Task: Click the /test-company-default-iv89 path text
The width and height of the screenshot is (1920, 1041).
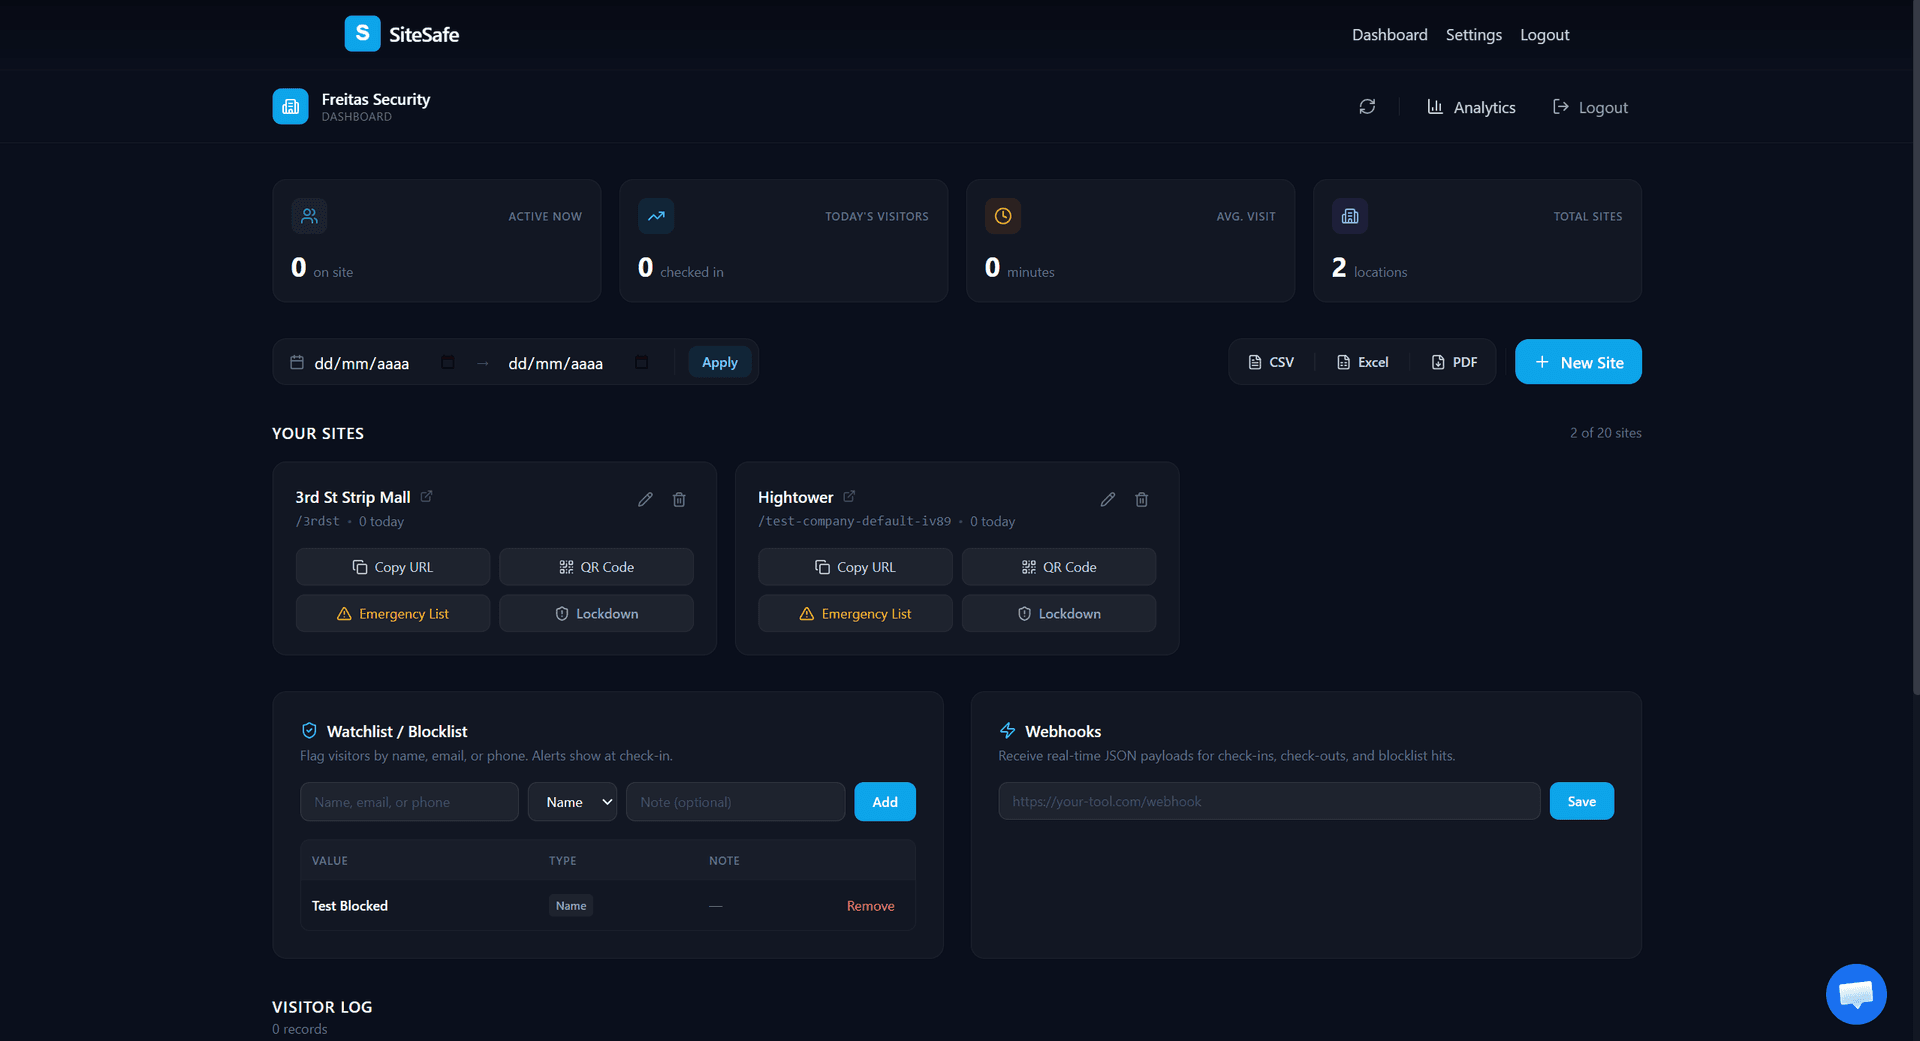Action: pos(854,521)
